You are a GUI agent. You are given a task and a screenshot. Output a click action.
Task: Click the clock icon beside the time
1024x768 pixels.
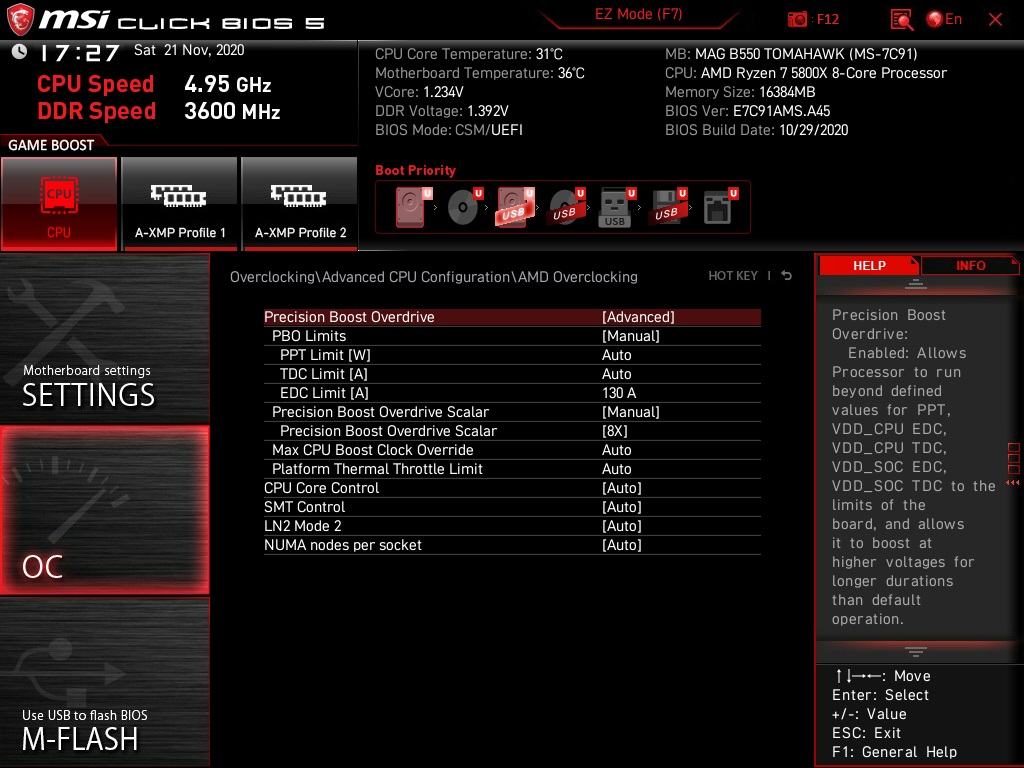[x=20, y=52]
